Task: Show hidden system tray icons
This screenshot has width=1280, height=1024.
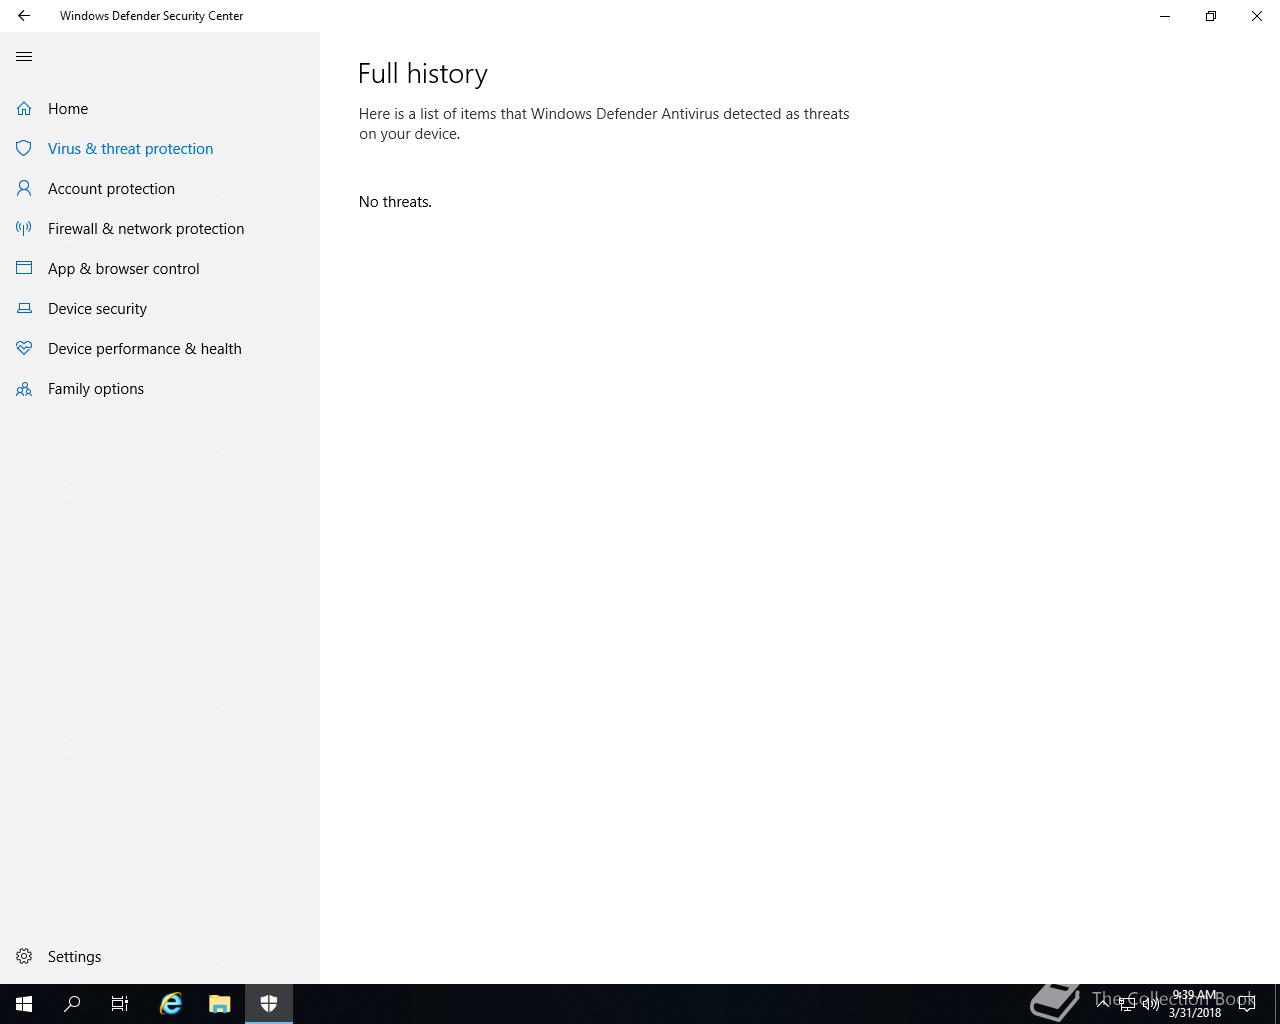Action: (x=1103, y=1004)
